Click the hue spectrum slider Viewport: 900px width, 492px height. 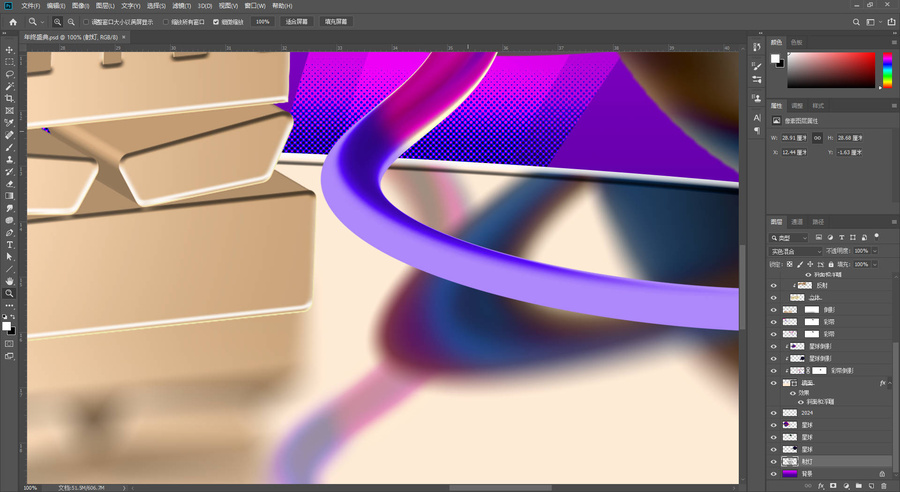[887, 70]
